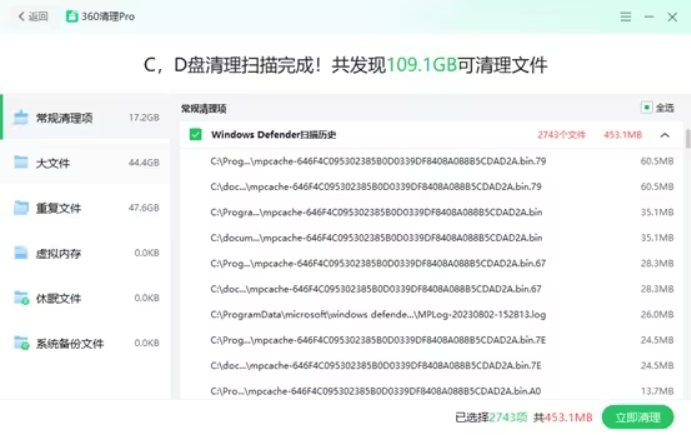Select C:\Prog... bin.7E file row

(431, 340)
